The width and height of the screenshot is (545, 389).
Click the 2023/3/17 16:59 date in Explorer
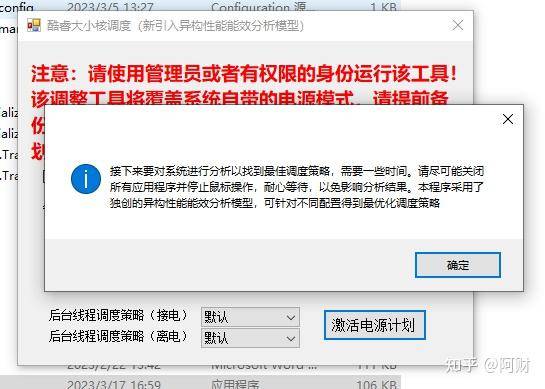click(x=114, y=384)
